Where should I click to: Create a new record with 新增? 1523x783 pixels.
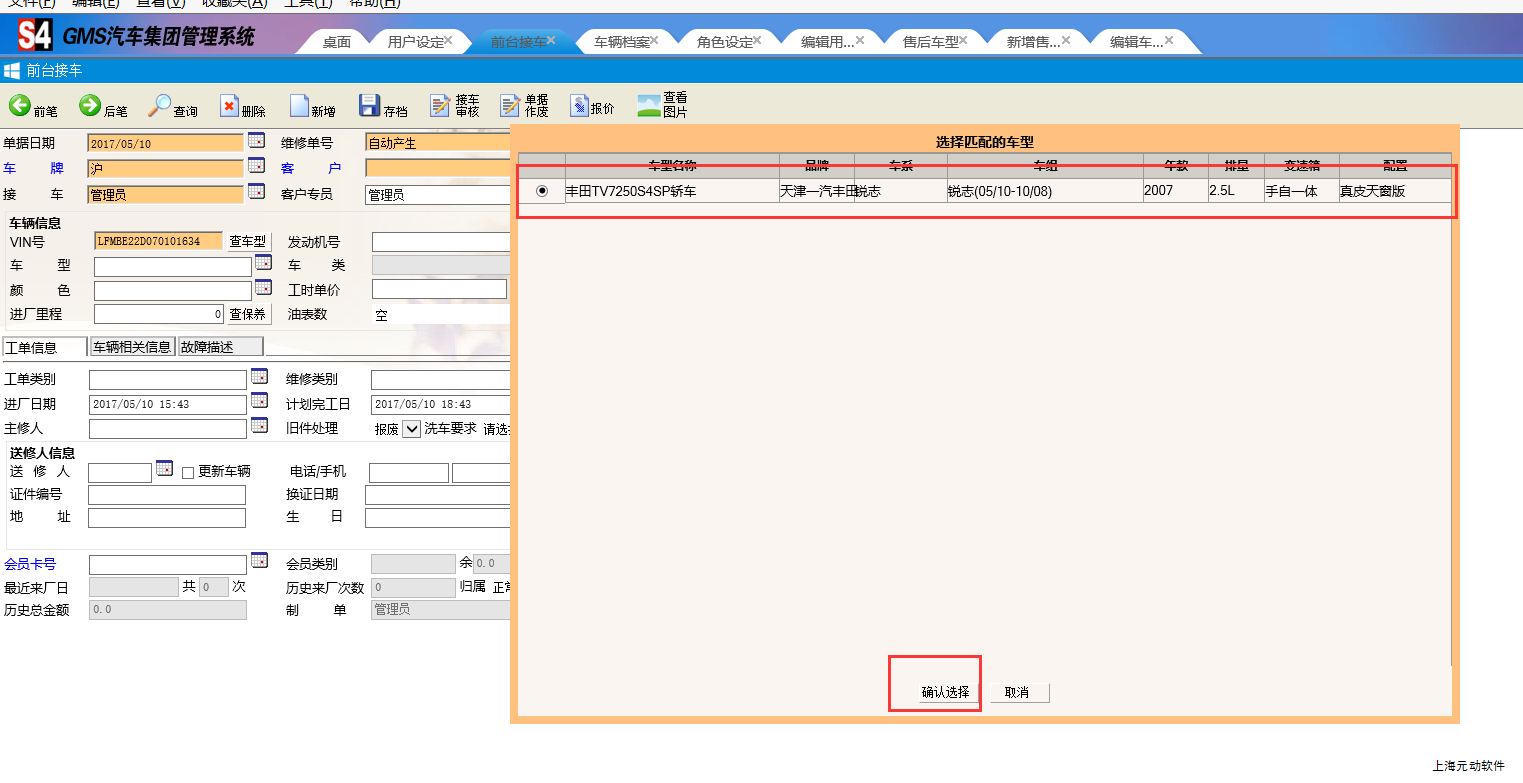click(299, 107)
